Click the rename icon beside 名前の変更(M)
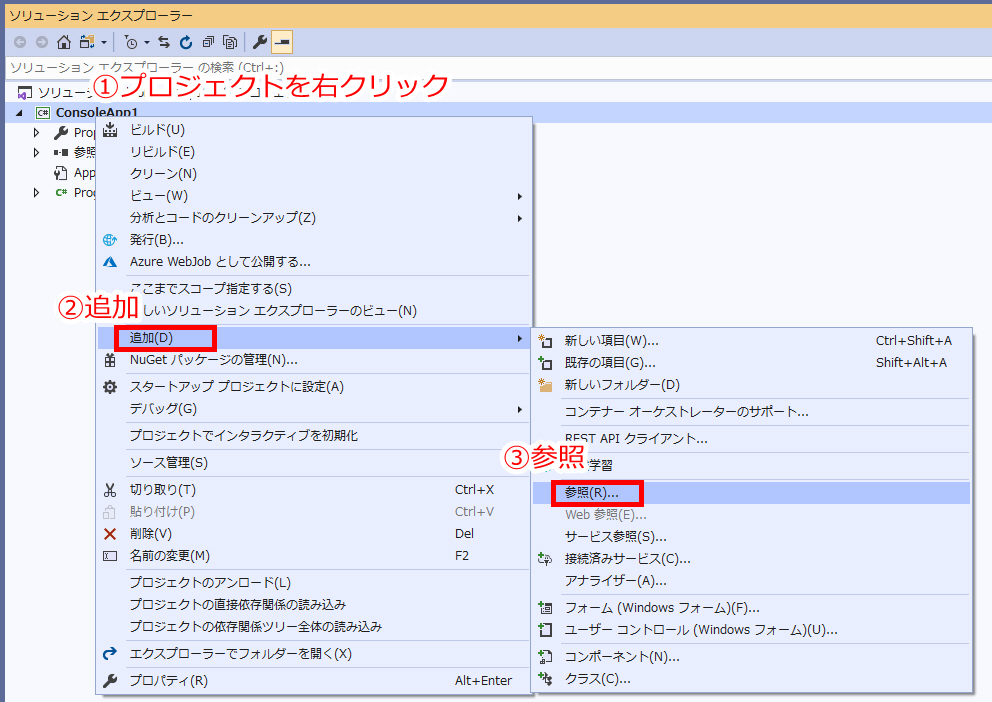This screenshot has height=702, width=992. pos(110,557)
